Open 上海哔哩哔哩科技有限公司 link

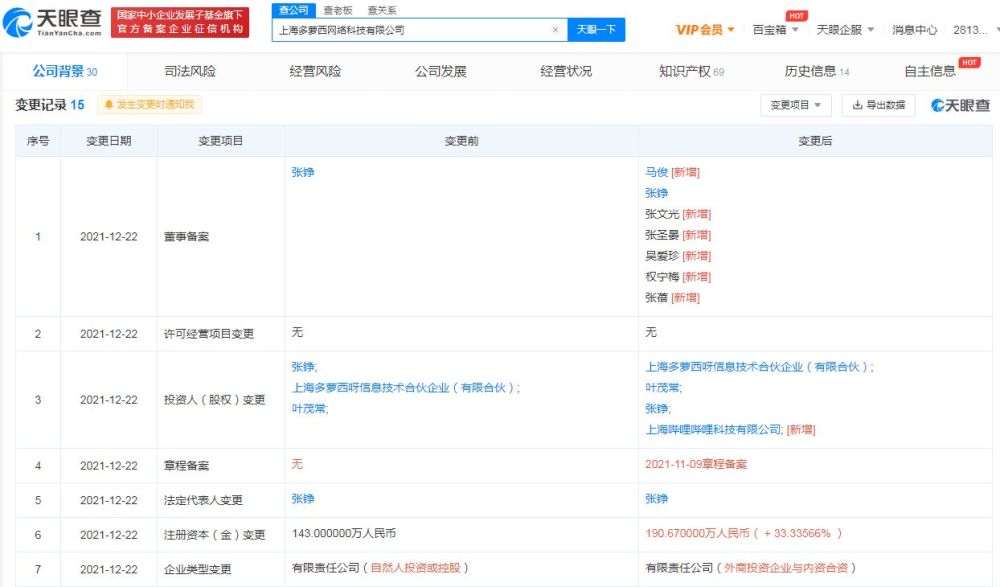(713, 429)
